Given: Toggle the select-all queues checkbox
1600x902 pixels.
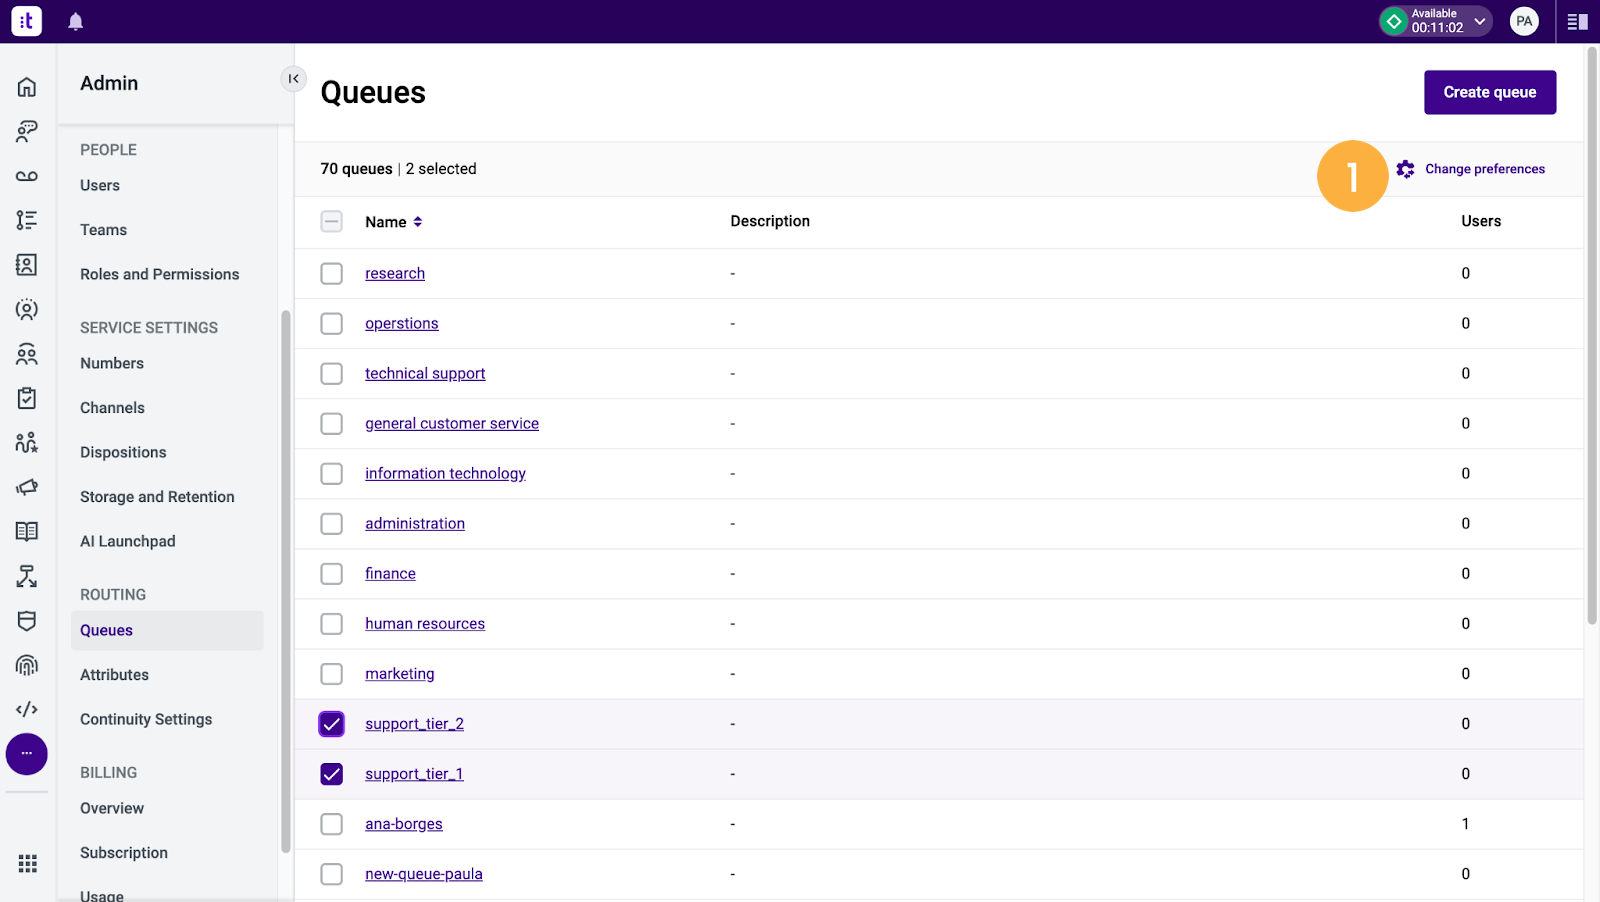Looking at the screenshot, I should coord(332,222).
